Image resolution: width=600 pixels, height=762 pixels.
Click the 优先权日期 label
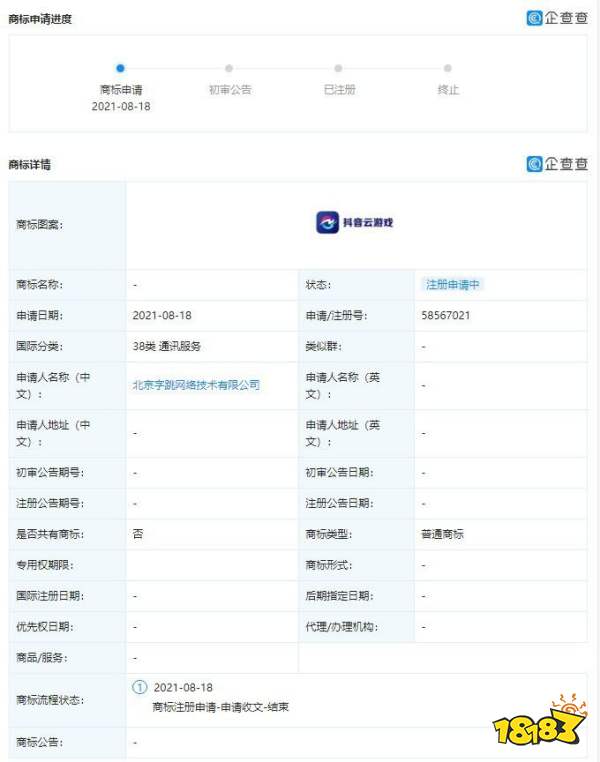[x=45, y=627]
